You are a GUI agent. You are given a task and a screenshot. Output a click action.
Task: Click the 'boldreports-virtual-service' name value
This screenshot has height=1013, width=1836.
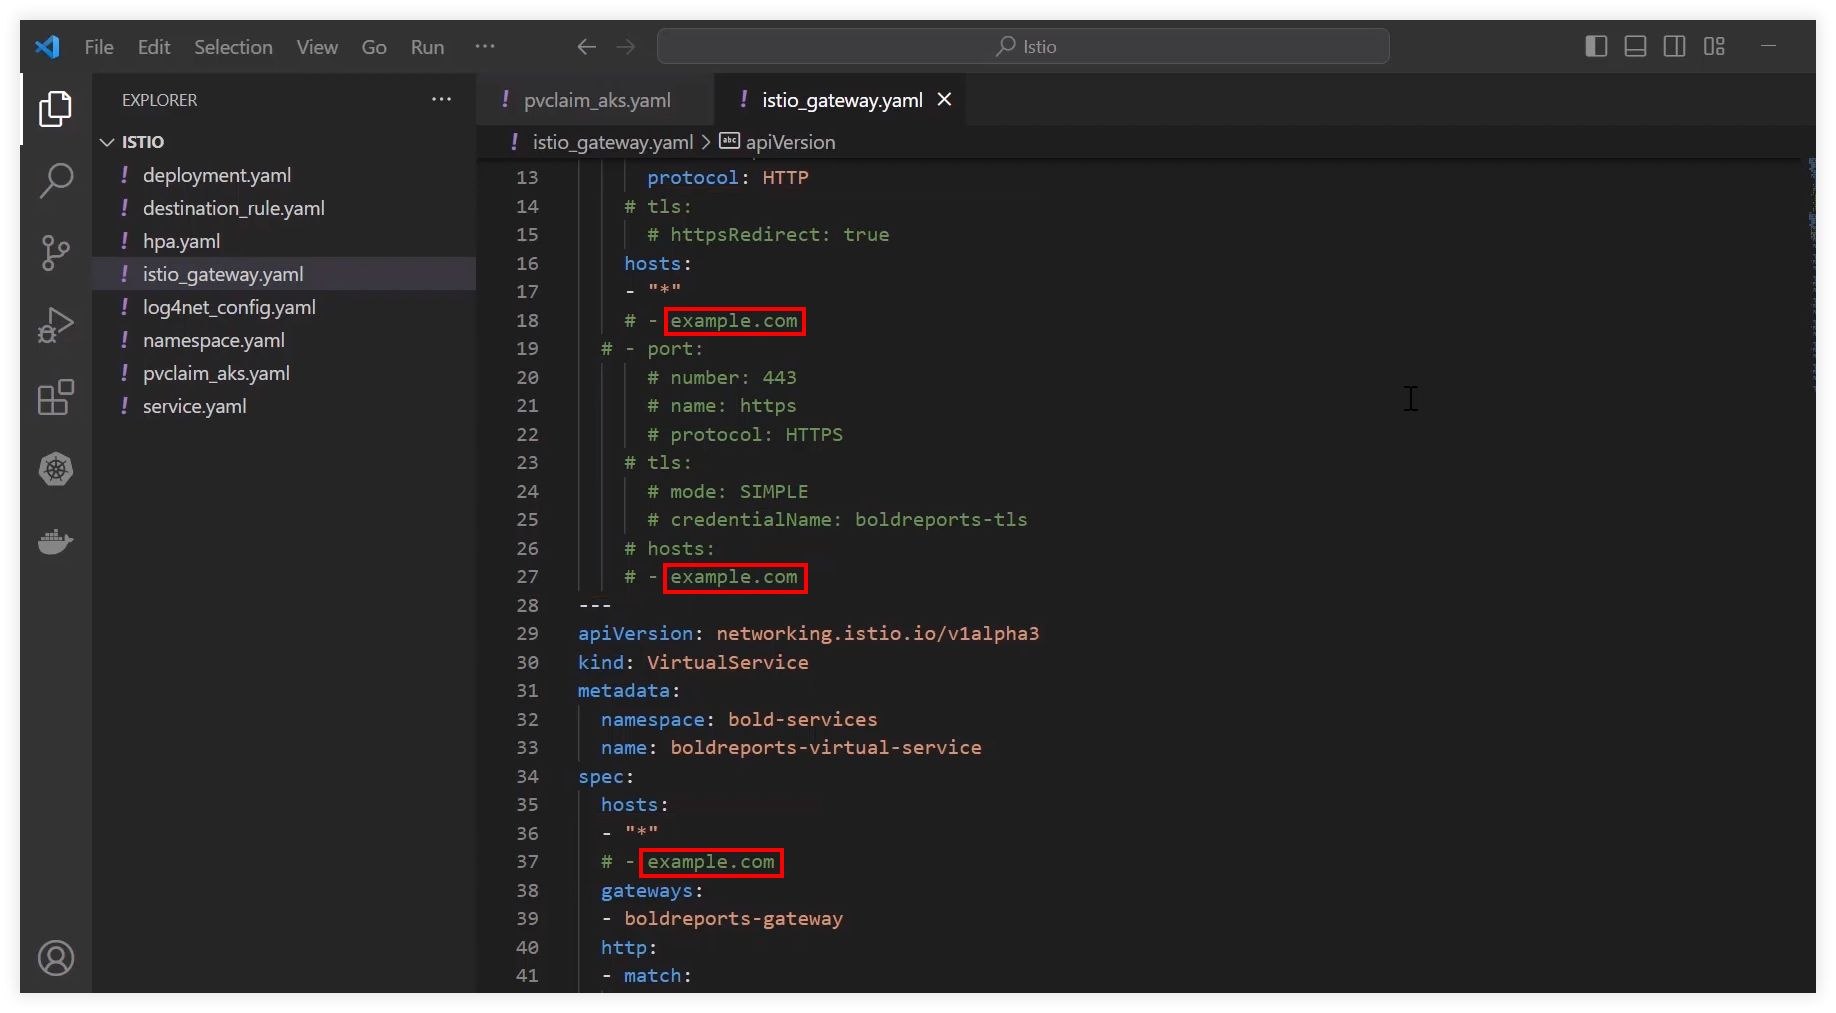tap(826, 747)
